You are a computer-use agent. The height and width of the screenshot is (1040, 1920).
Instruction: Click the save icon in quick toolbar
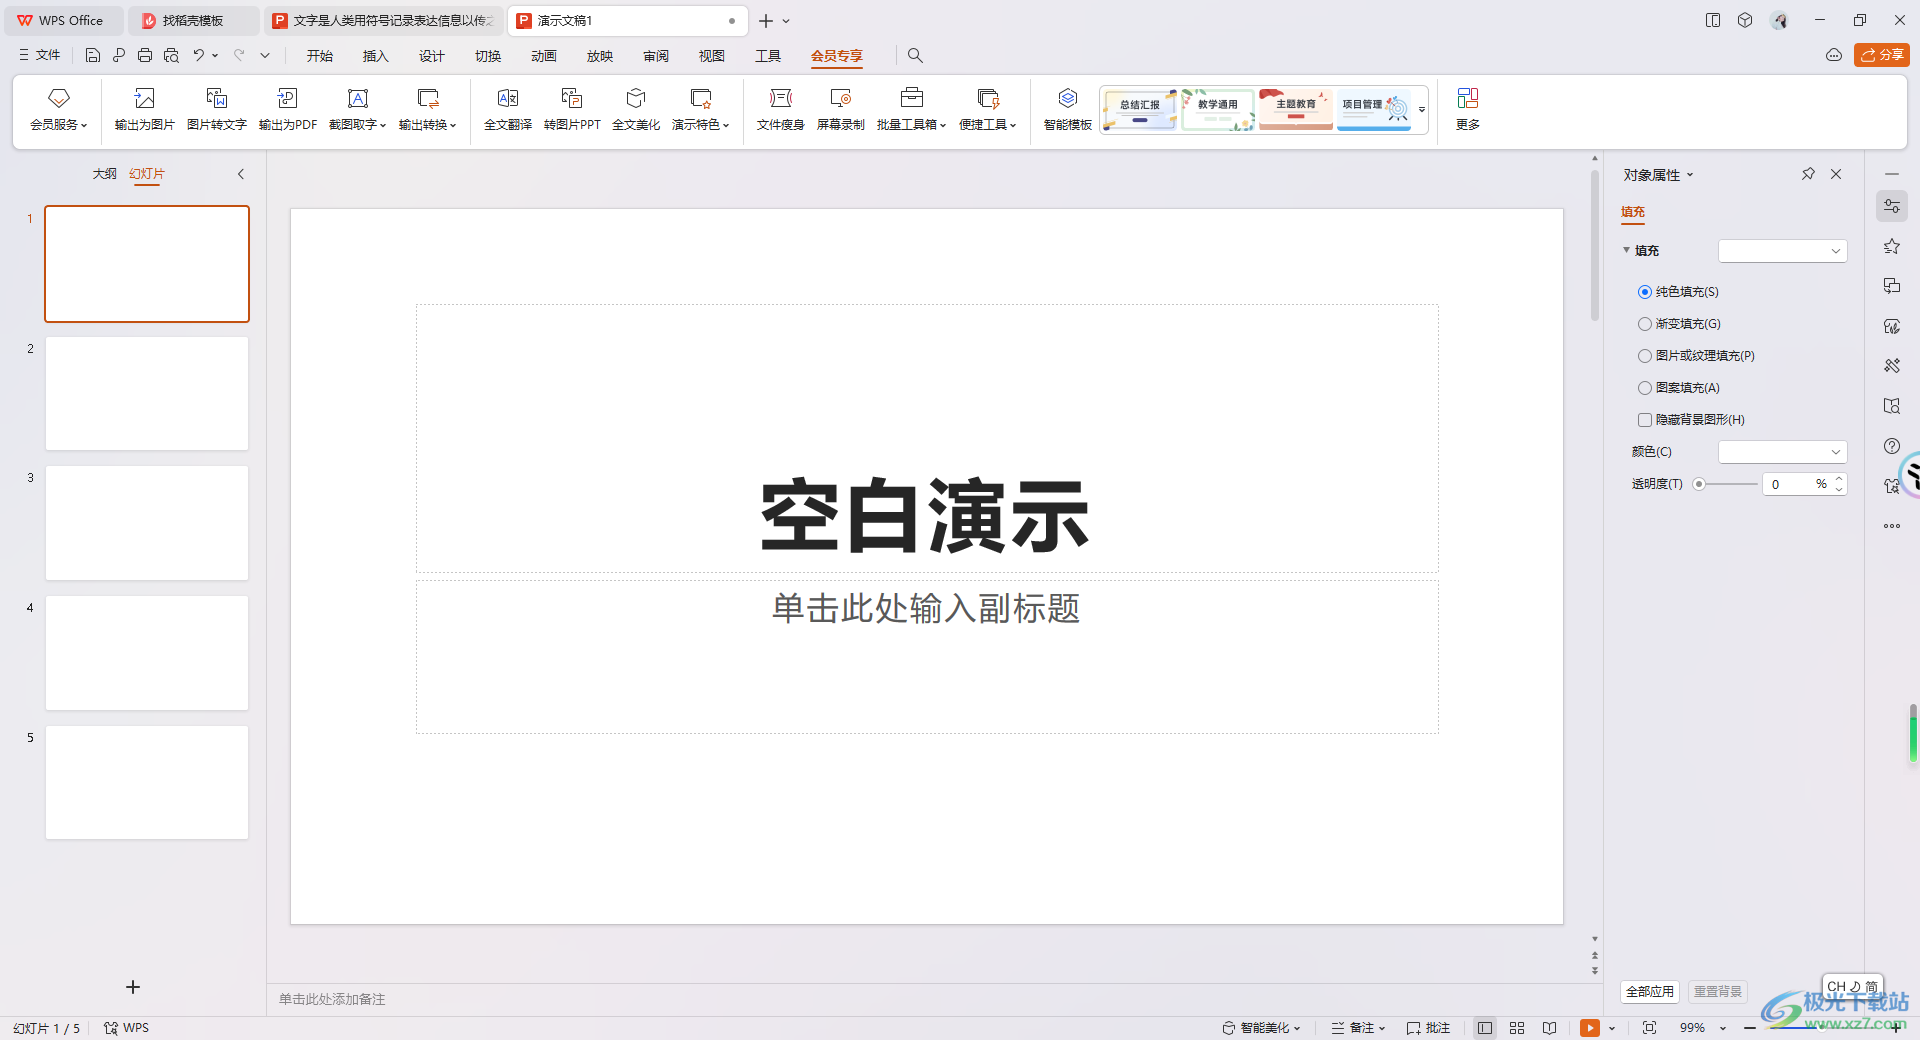(93, 55)
